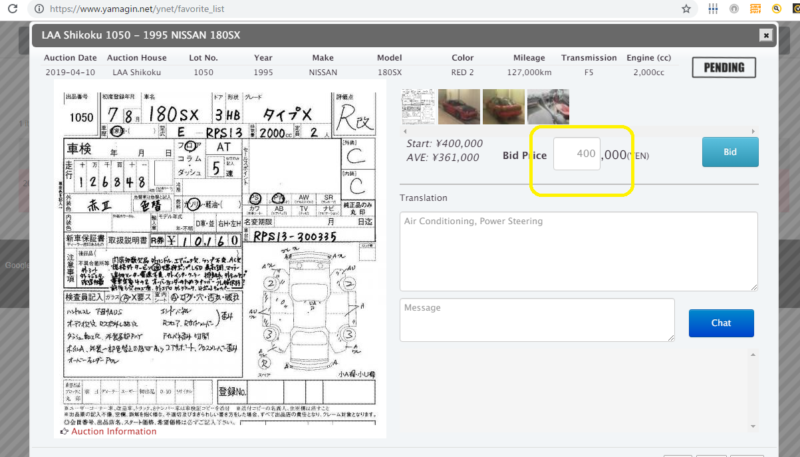
Task: Click the thumbnail strip right arrow
Action: 753,131
